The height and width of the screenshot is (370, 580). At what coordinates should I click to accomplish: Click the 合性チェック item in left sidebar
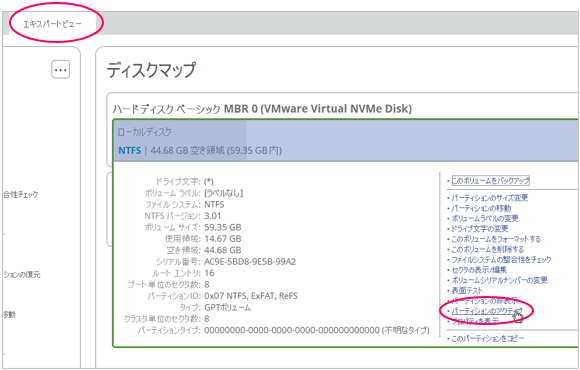pyautogui.click(x=21, y=195)
